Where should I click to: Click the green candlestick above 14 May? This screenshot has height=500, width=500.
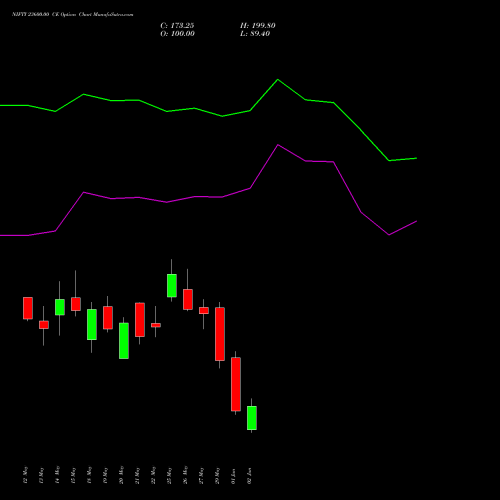60,307
